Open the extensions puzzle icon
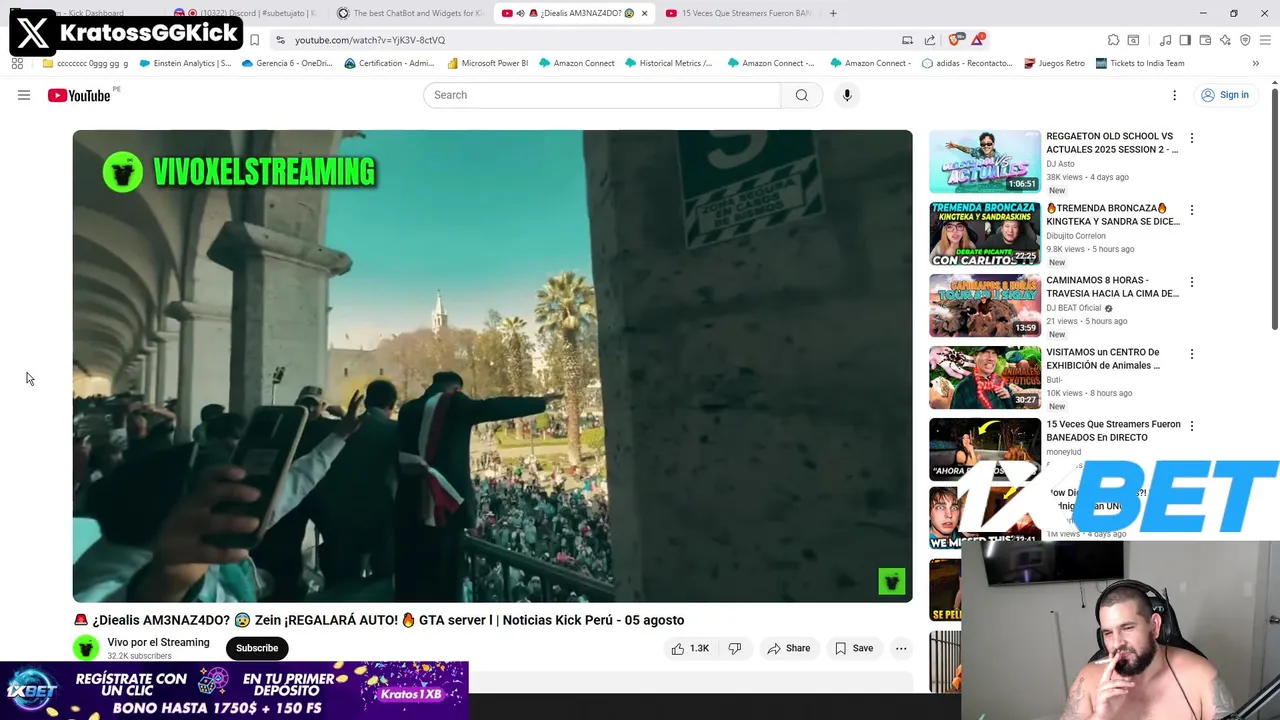1280x720 pixels. [x=1113, y=40]
